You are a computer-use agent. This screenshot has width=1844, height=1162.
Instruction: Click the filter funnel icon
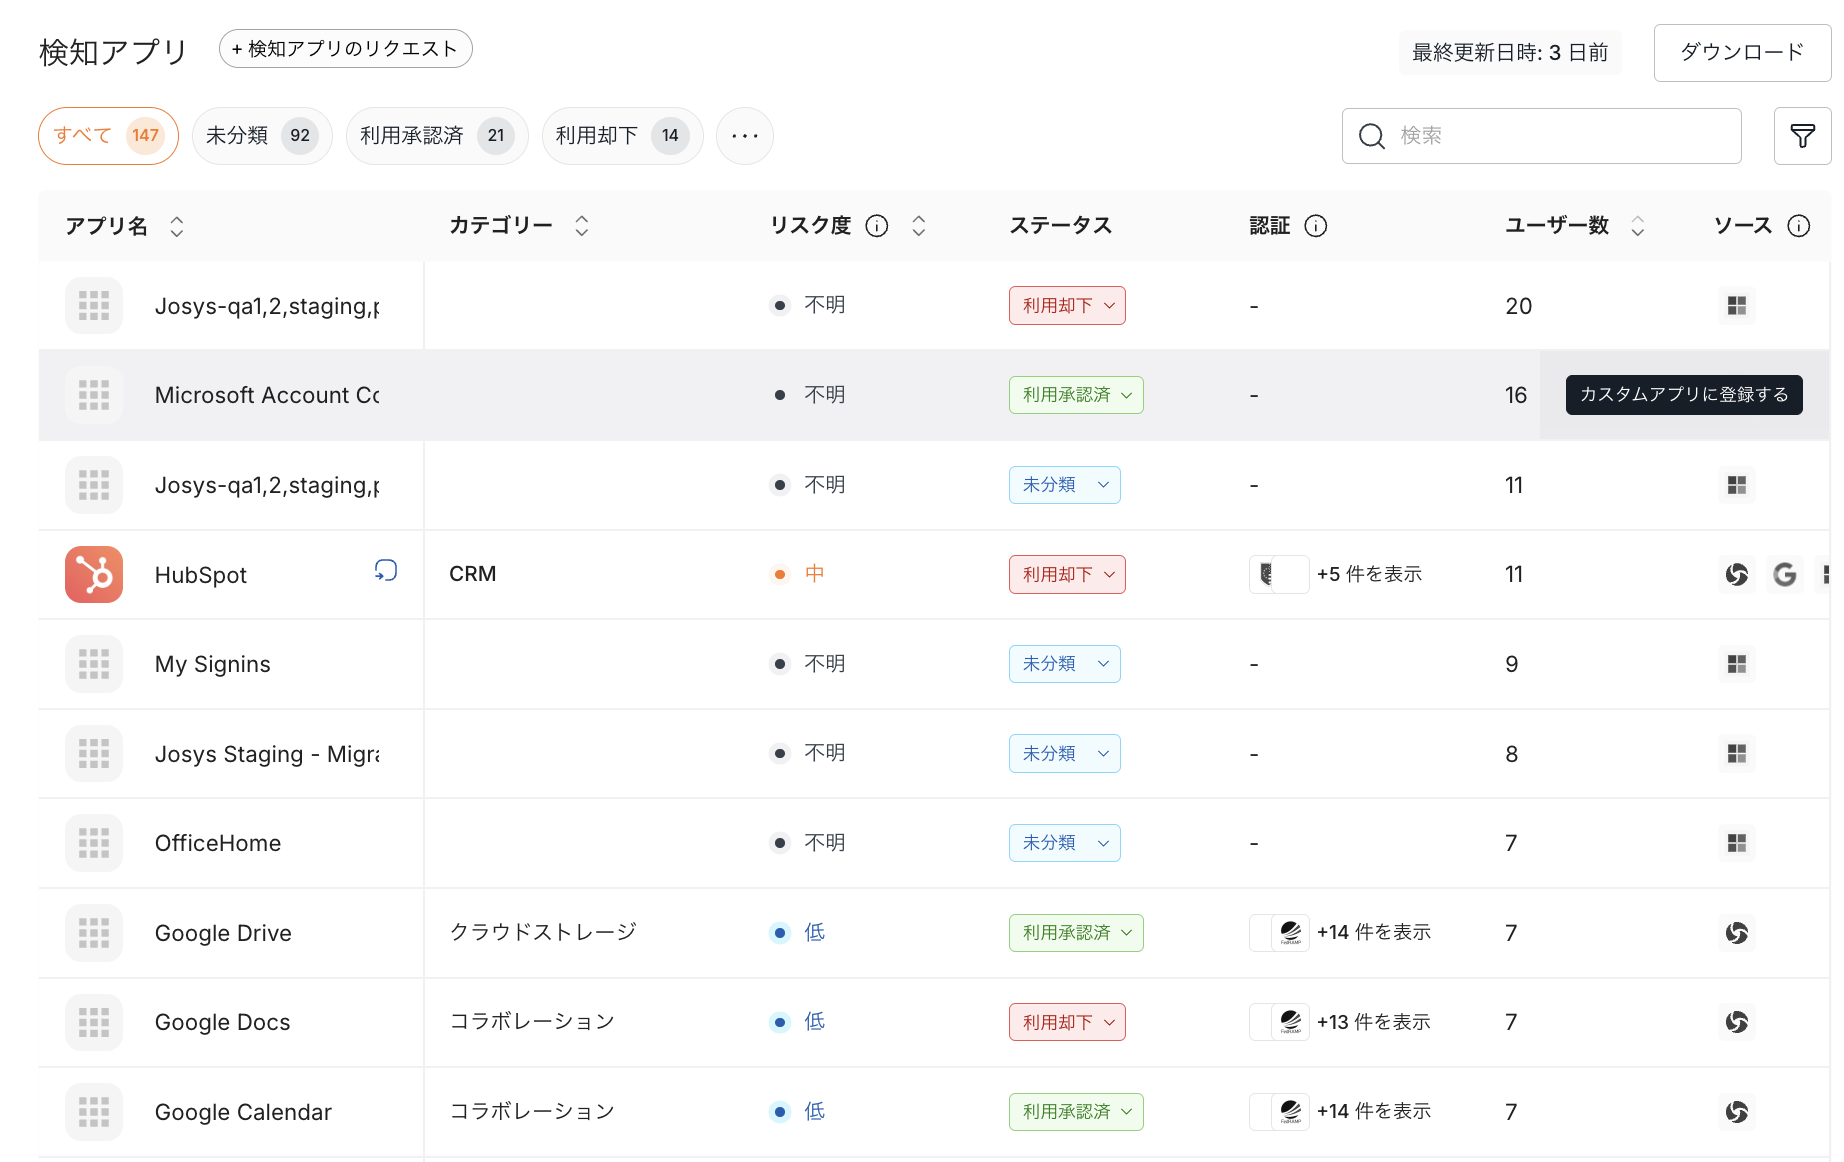click(1802, 136)
